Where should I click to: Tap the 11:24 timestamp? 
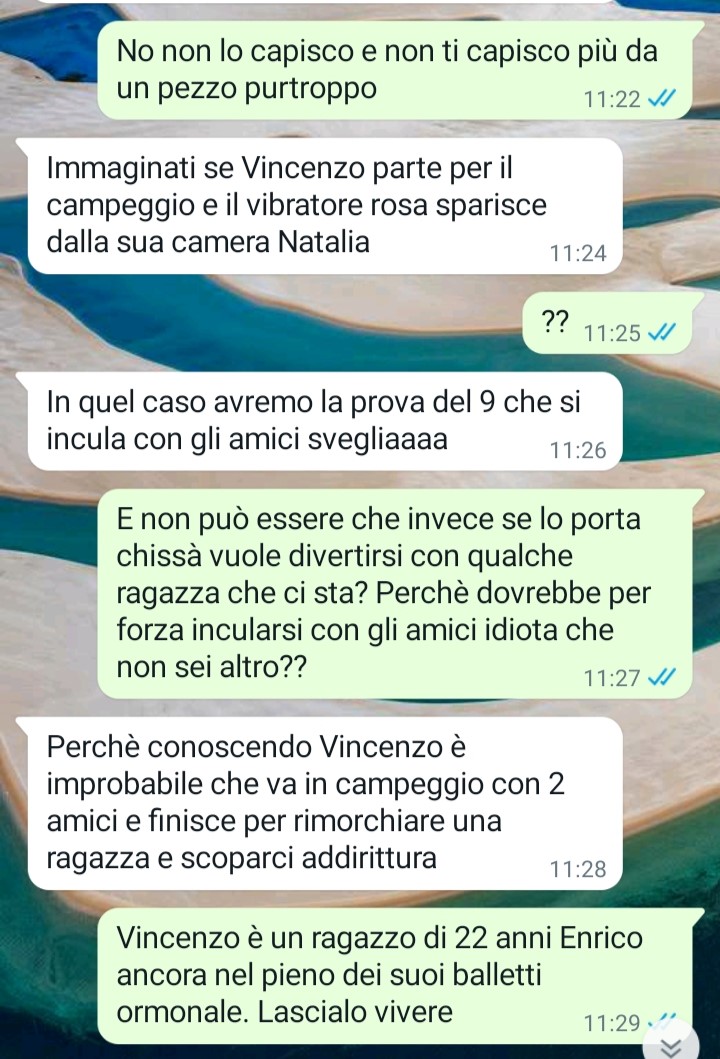578,253
